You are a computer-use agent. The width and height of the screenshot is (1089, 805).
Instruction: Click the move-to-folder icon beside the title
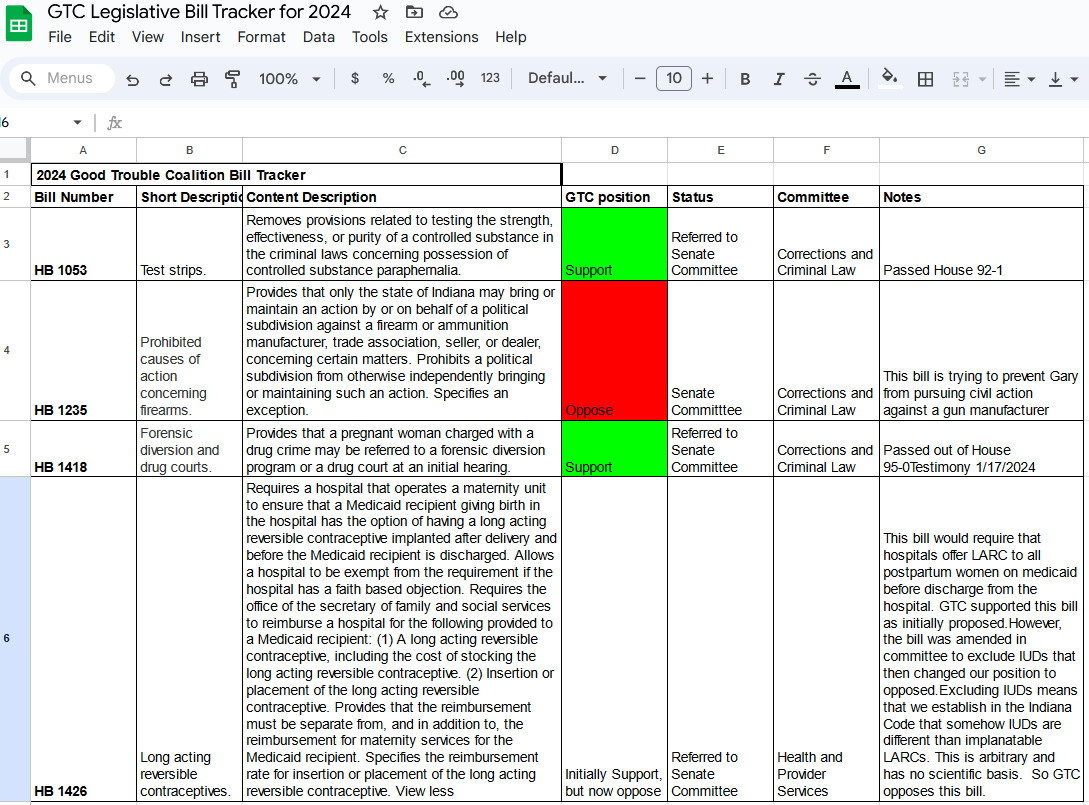(x=414, y=13)
